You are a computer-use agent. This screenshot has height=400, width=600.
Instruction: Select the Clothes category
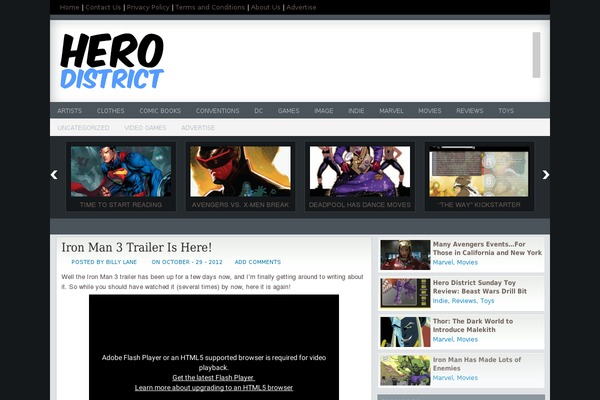point(111,111)
